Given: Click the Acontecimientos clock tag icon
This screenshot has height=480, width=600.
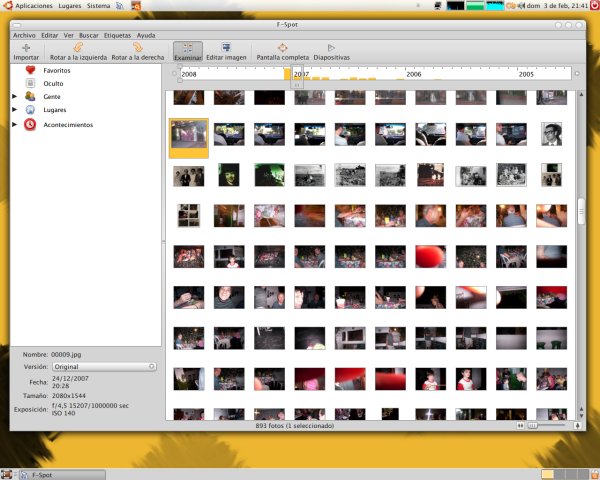Looking at the screenshot, I should tap(30, 124).
